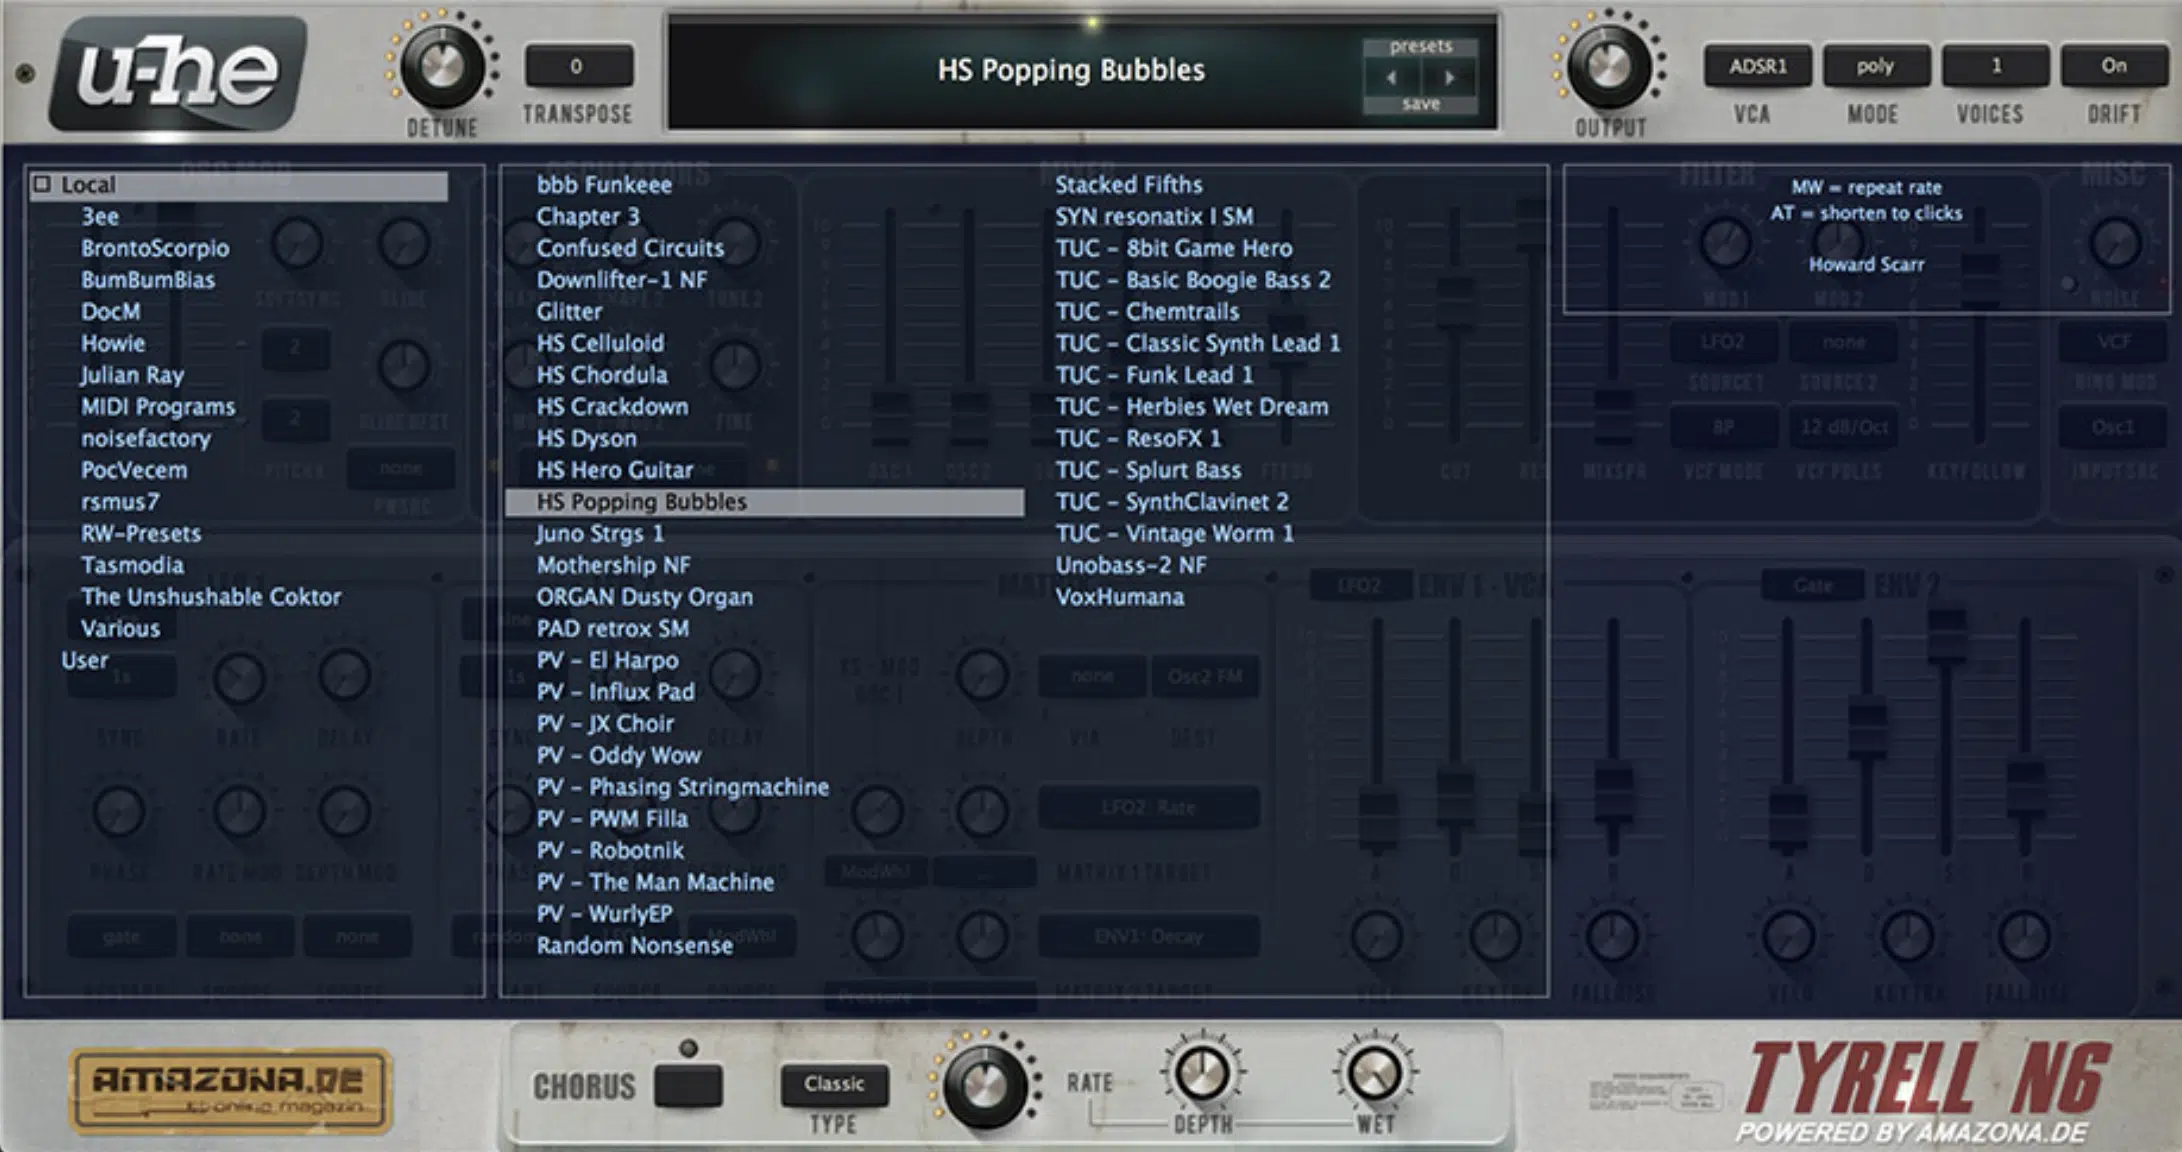Open the chorus TYPE Classic selector

click(x=834, y=1084)
